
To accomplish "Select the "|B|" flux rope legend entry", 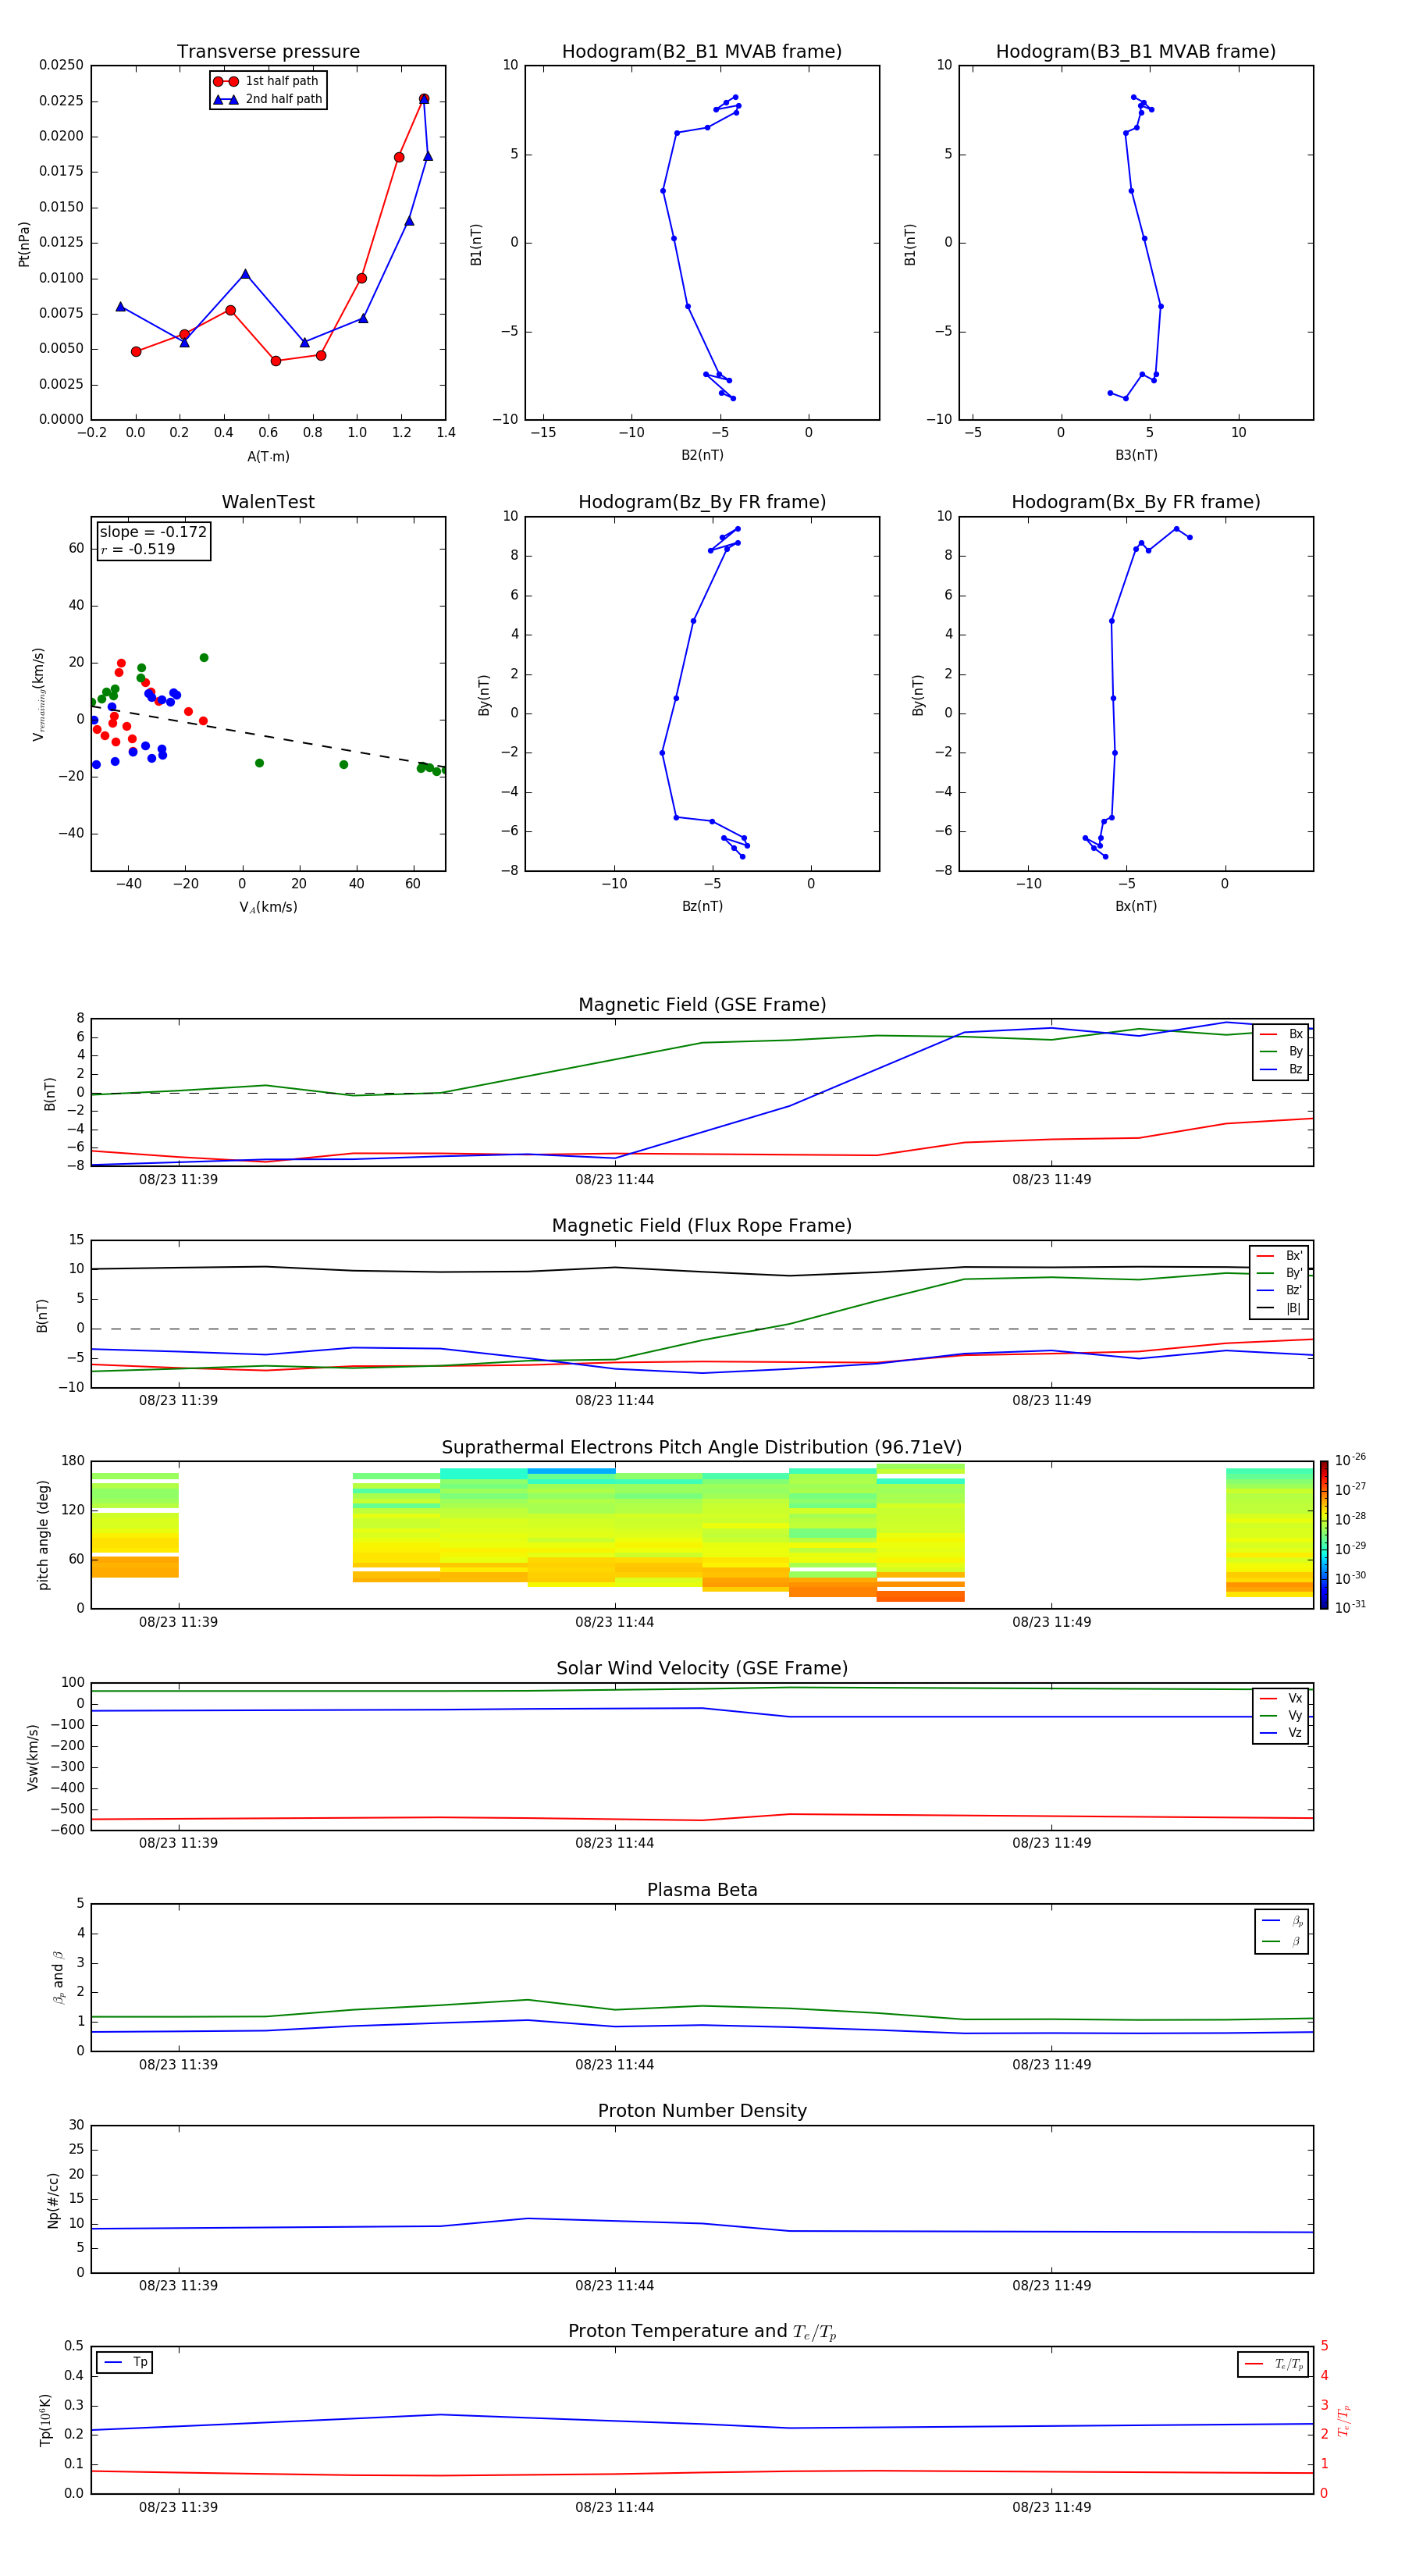I will click(x=1279, y=1308).
